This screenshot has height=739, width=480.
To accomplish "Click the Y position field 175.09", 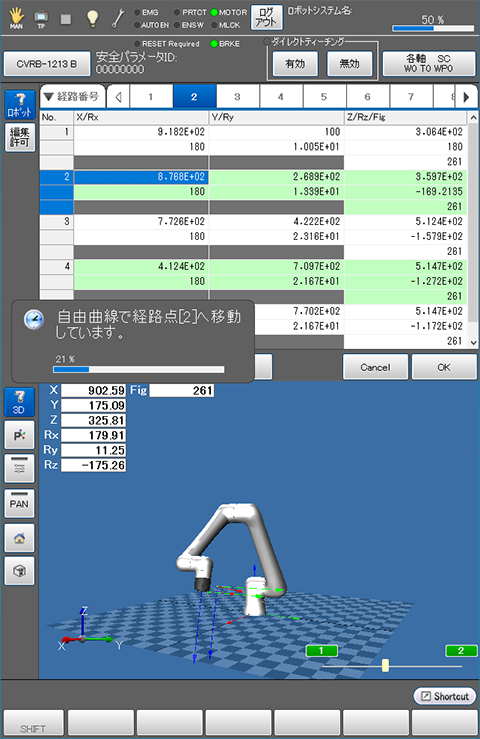I will pos(93,405).
